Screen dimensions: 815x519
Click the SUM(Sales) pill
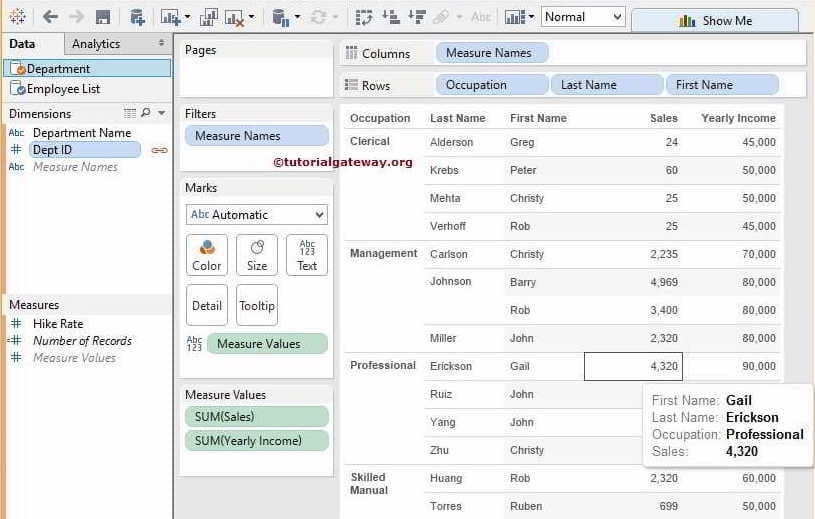click(257, 417)
